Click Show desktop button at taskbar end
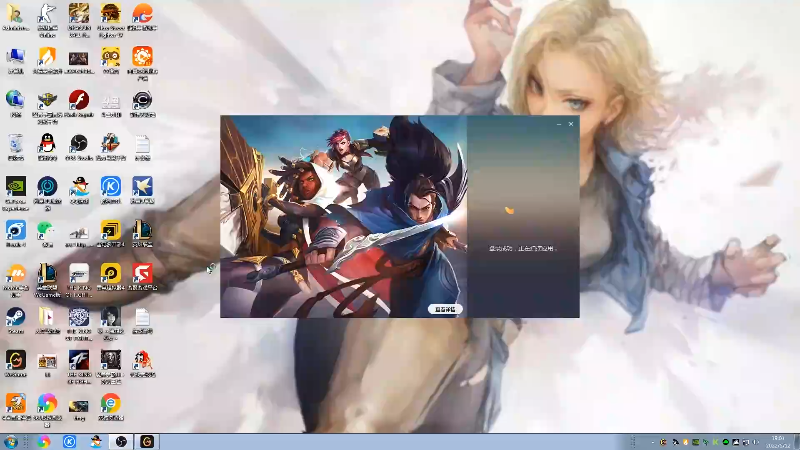Screen dimensions: 800x450 pyautogui.click(x=796, y=442)
